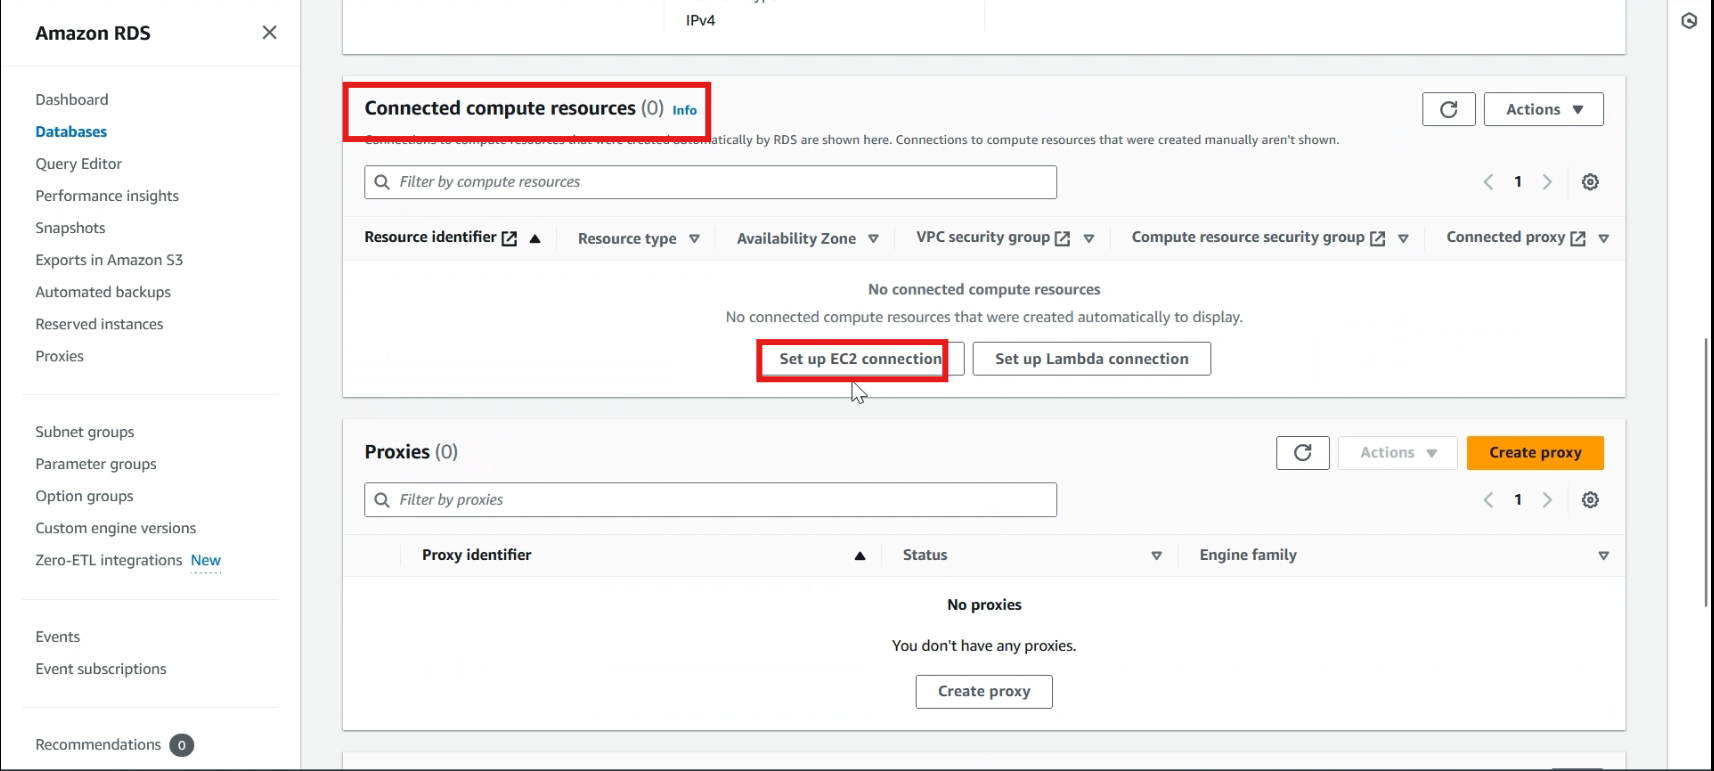Open Events page

58,636
